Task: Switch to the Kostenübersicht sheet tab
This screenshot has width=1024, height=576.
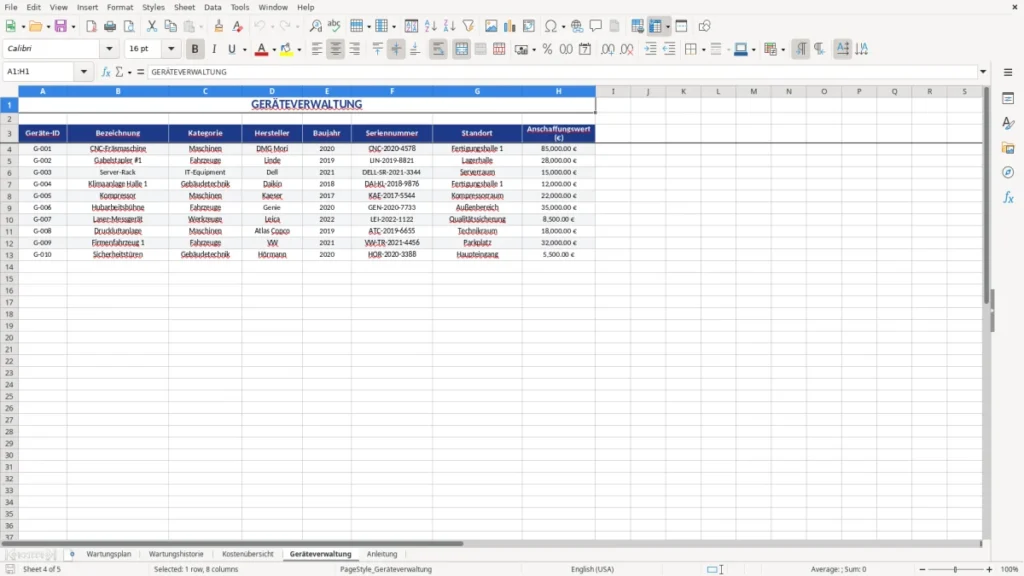Action: tap(248, 554)
